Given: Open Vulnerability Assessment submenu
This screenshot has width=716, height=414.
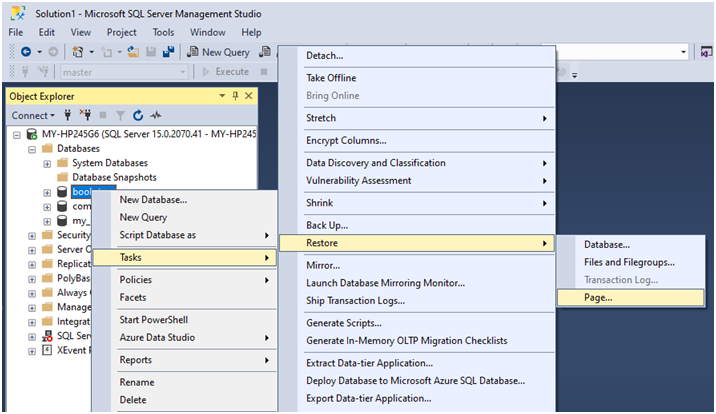Looking at the screenshot, I should [x=417, y=181].
